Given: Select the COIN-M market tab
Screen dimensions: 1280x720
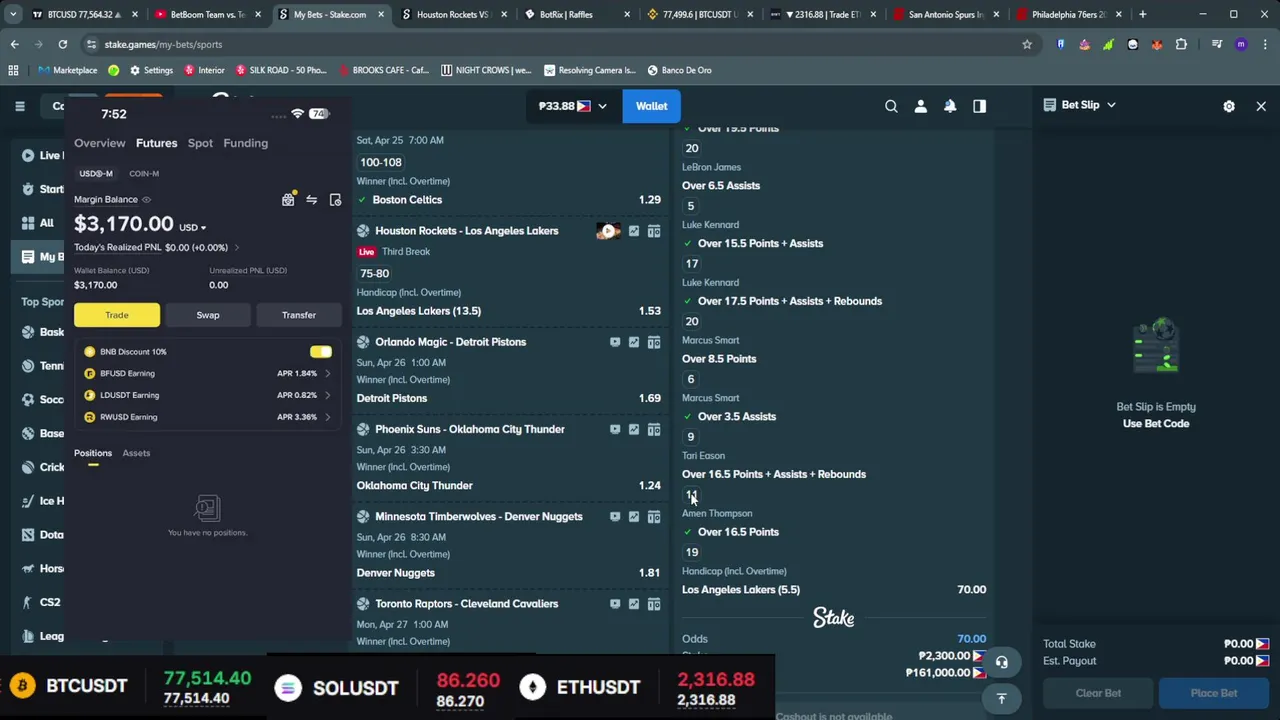Looking at the screenshot, I should (x=144, y=174).
